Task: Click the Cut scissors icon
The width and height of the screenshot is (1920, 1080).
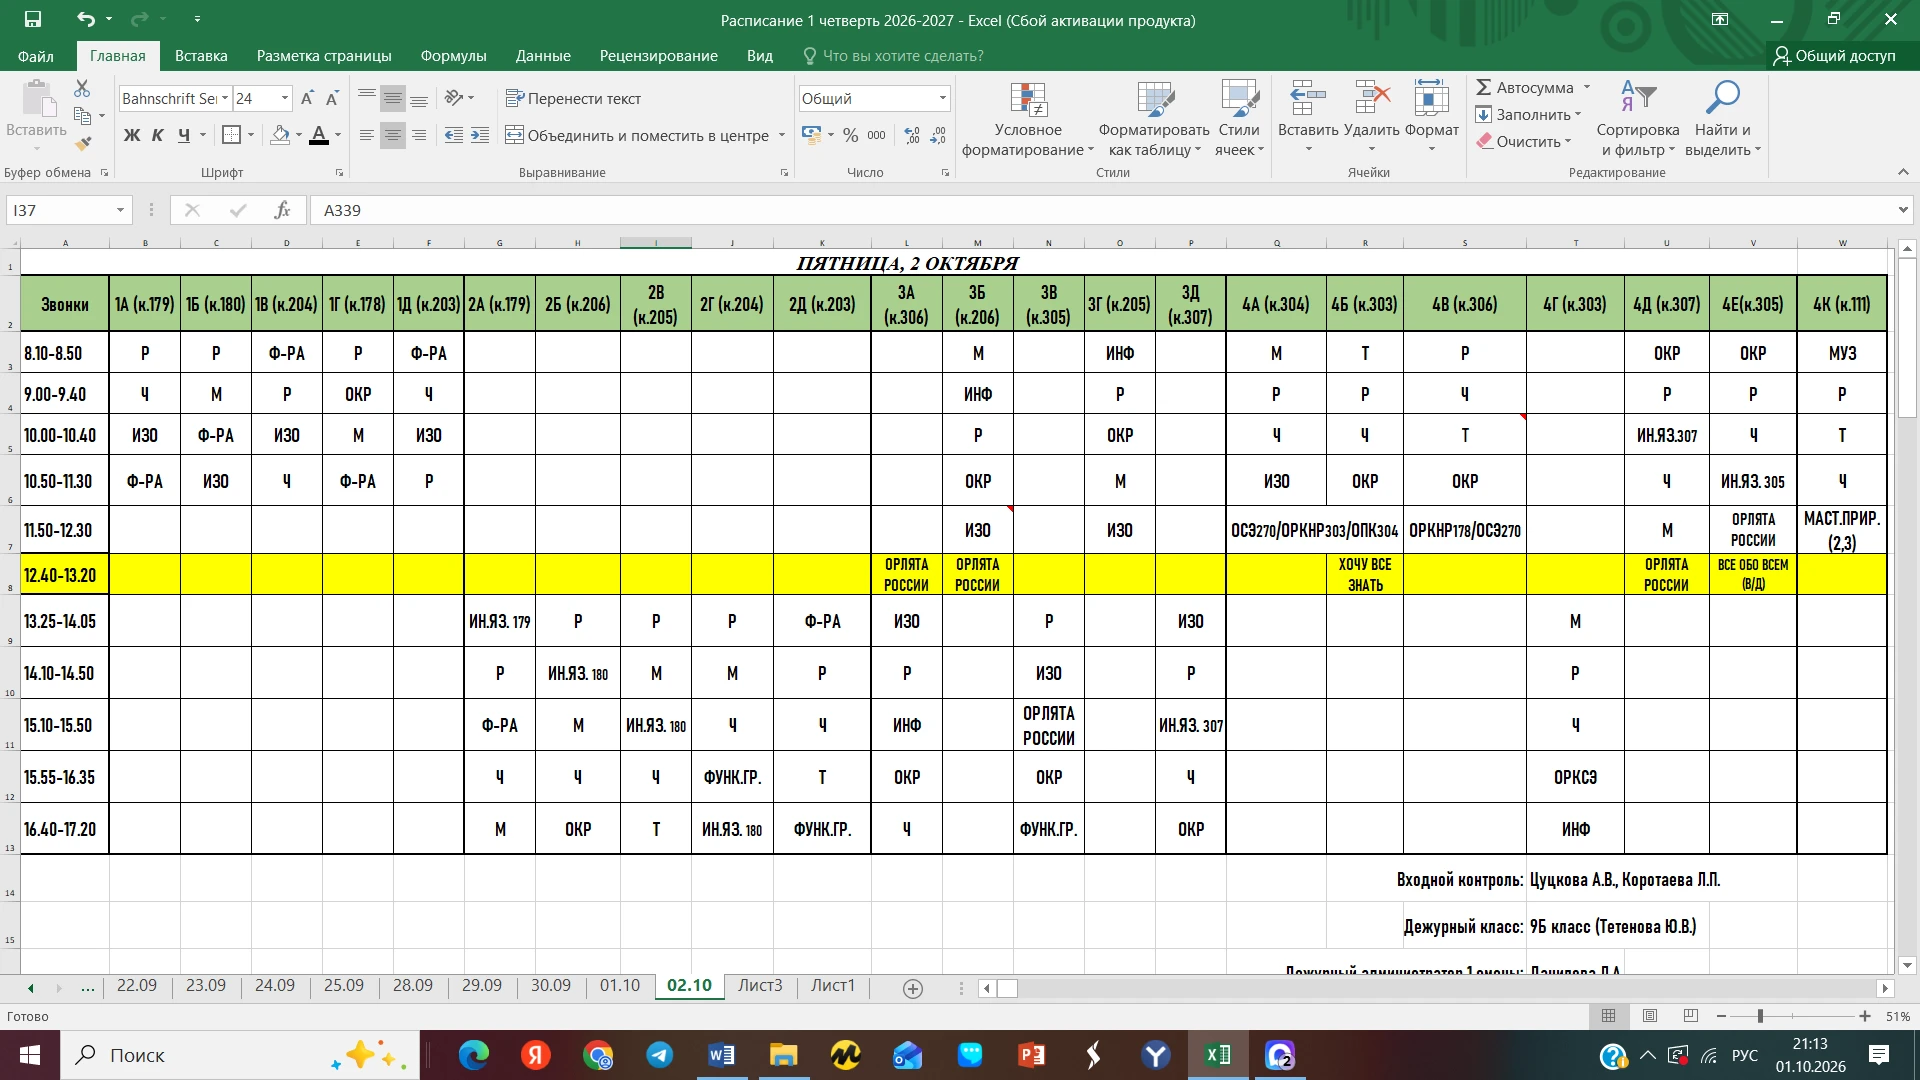Action: coord(82,89)
